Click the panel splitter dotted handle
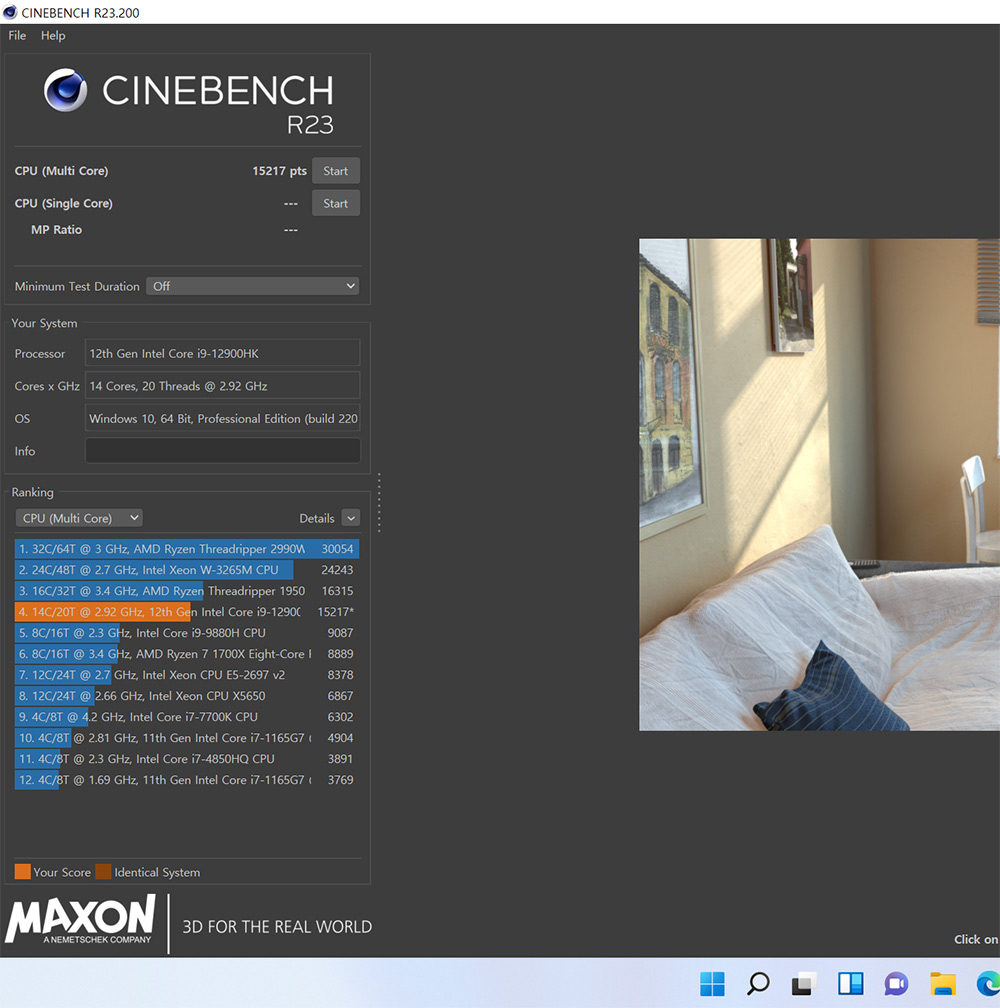Image resolution: width=1000 pixels, height=1008 pixels. (379, 503)
